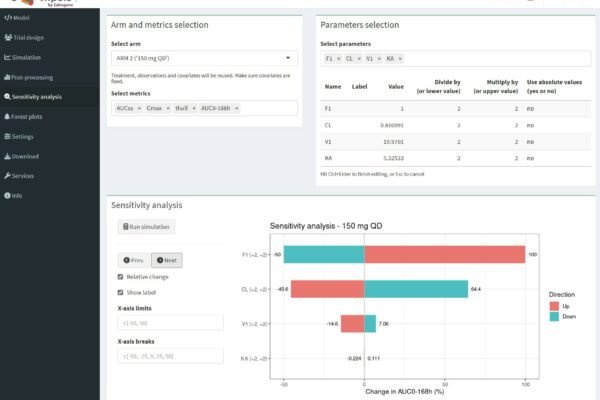Toggle the Show label checkbox
Viewport: 600px width, 400px height.
[121, 292]
